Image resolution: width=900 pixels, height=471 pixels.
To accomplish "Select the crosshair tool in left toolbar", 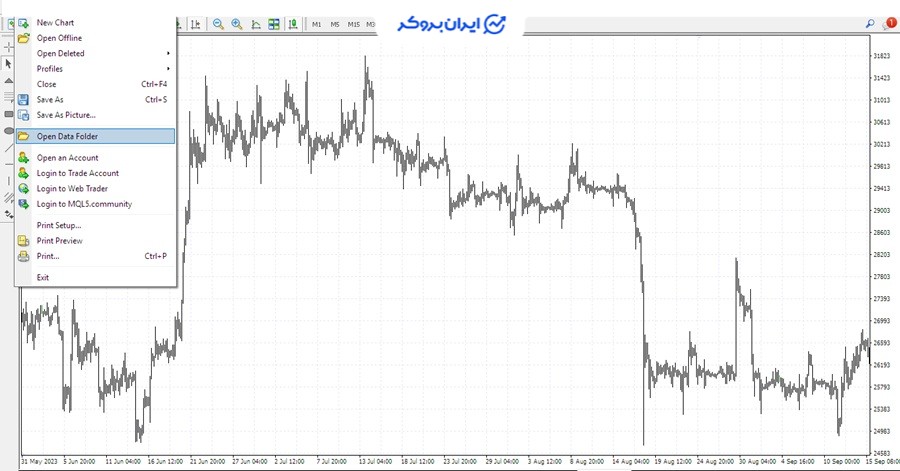I will (x=8, y=46).
